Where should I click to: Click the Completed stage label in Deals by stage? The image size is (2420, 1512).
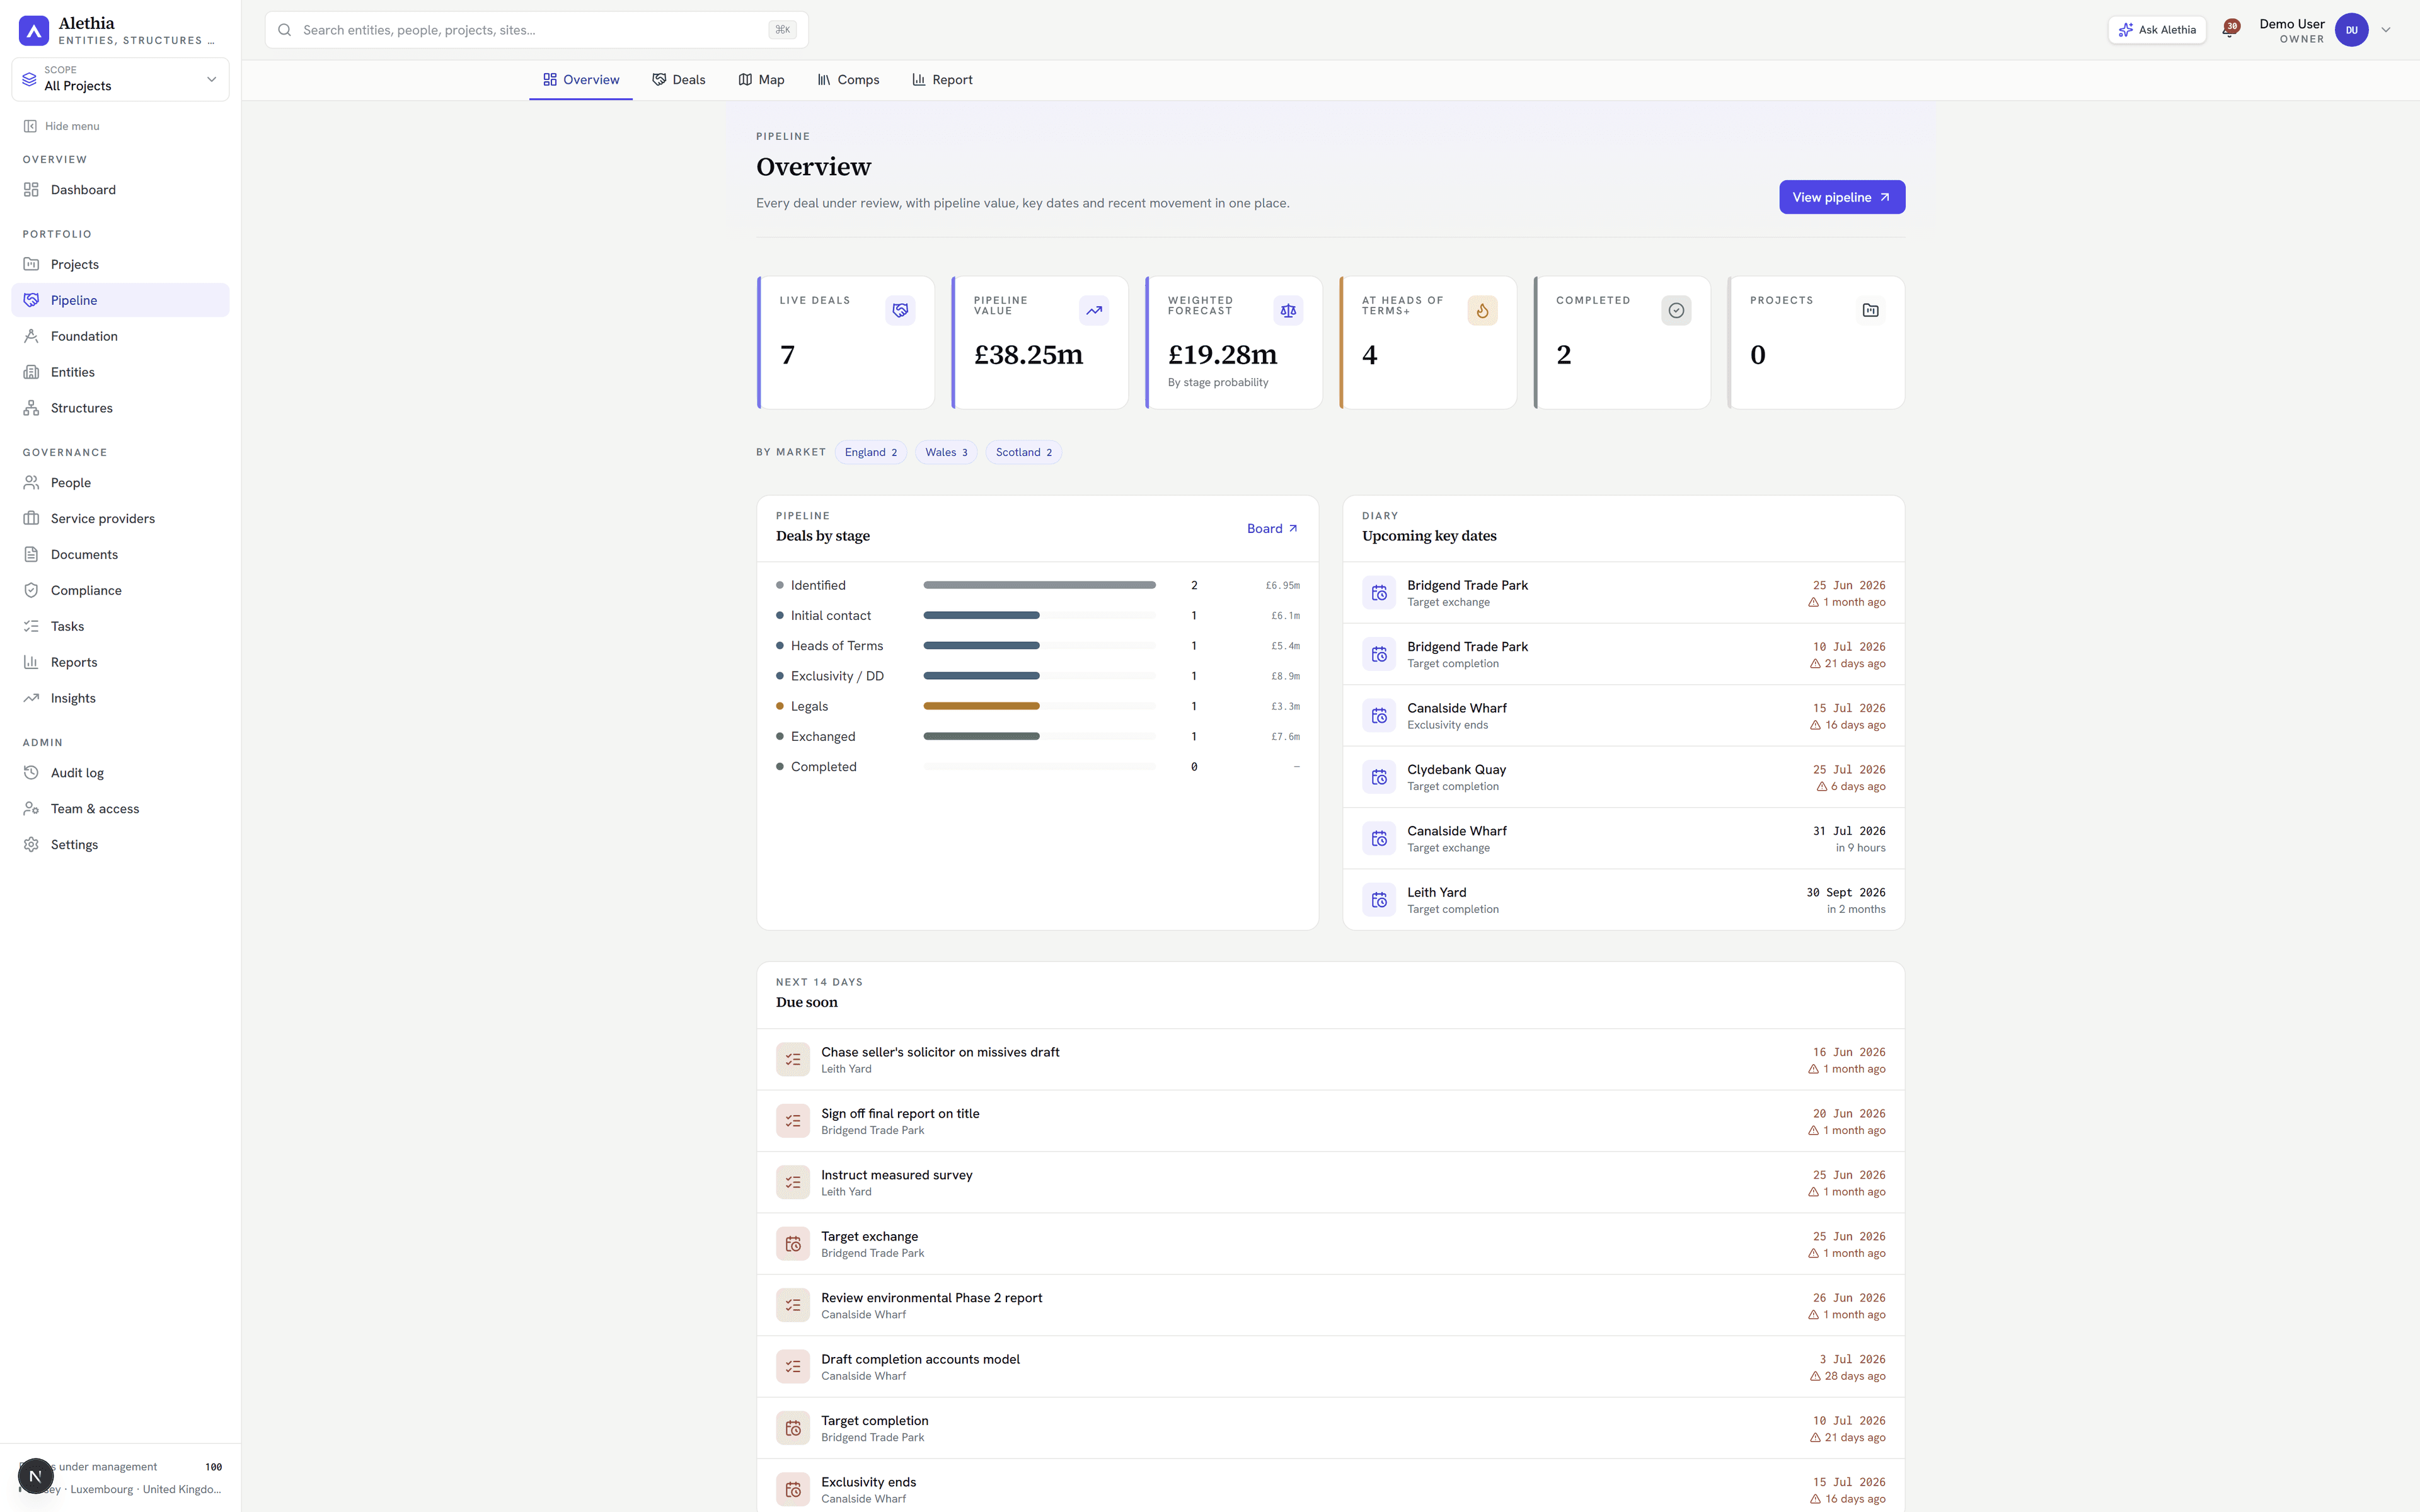point(823,767)
